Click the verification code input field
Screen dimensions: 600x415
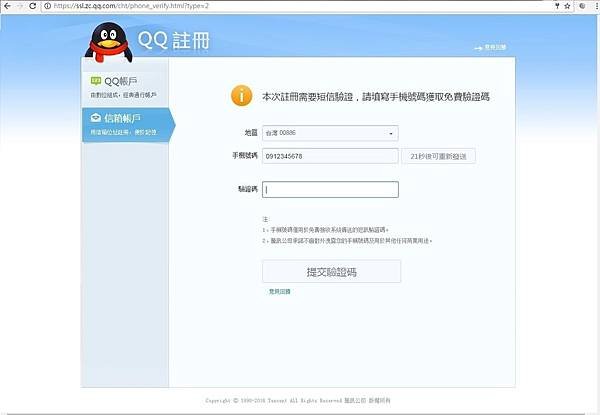pos(330,189)
